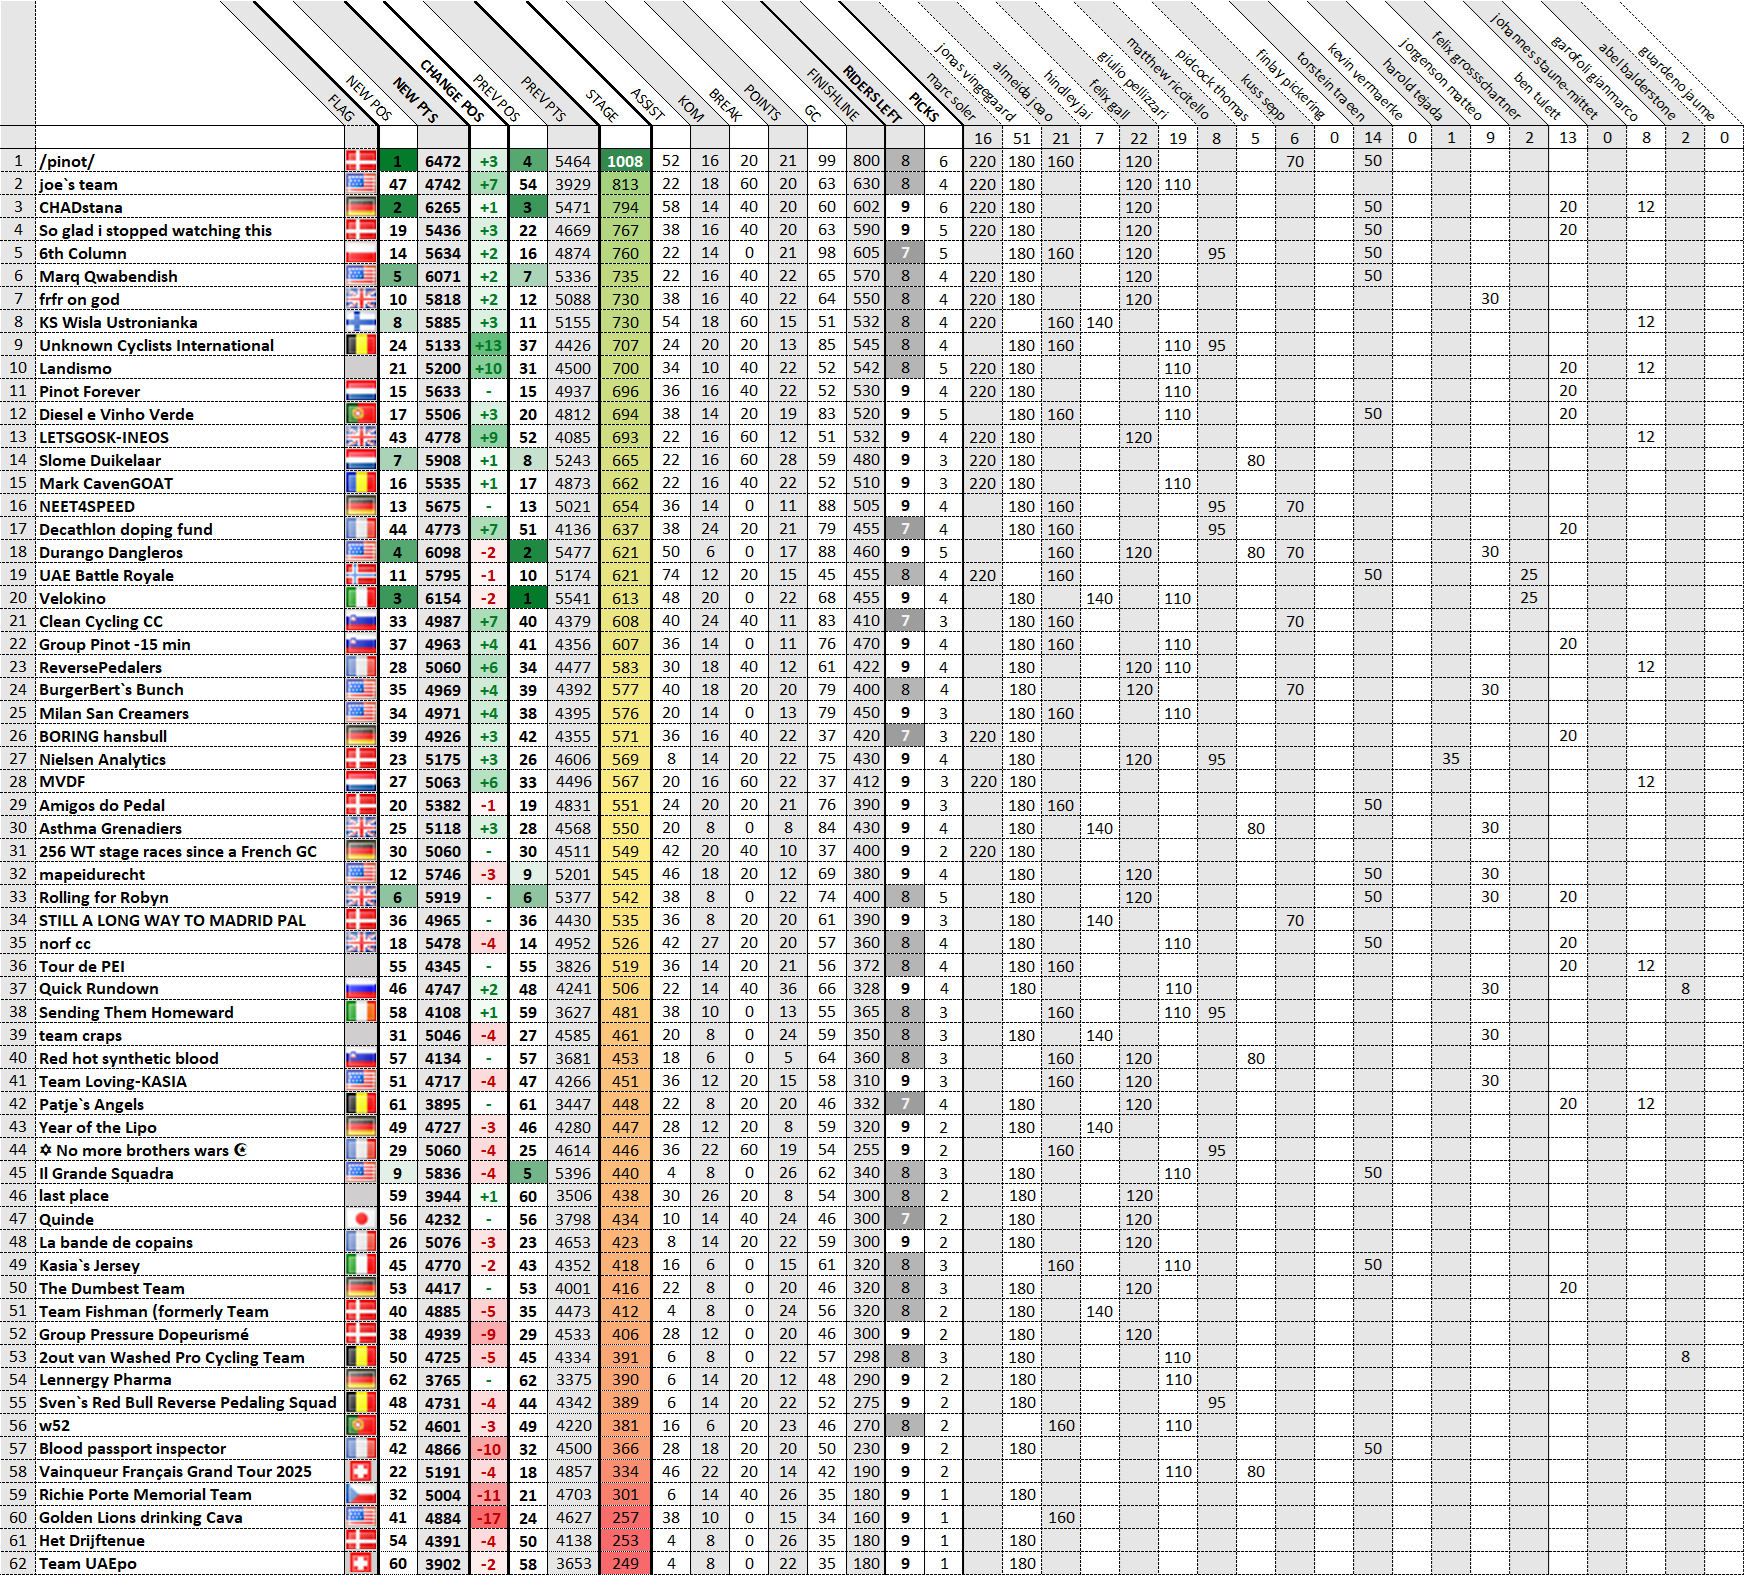The width and height of the screenshot is (1744, 1575).
Task: Select the 'CHANGE POS' column header
Action: 452,90
